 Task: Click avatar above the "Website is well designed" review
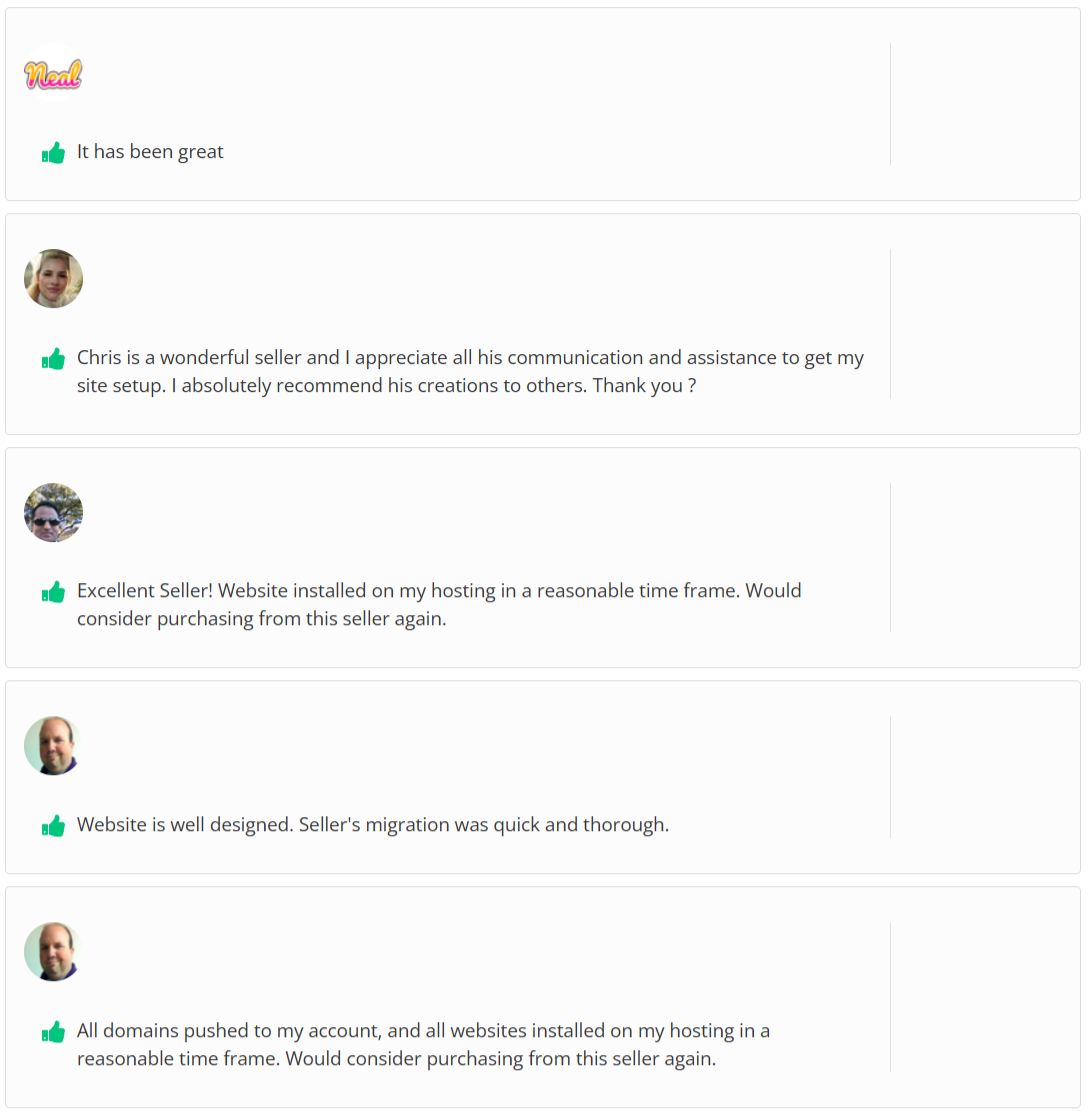(53, 746)
